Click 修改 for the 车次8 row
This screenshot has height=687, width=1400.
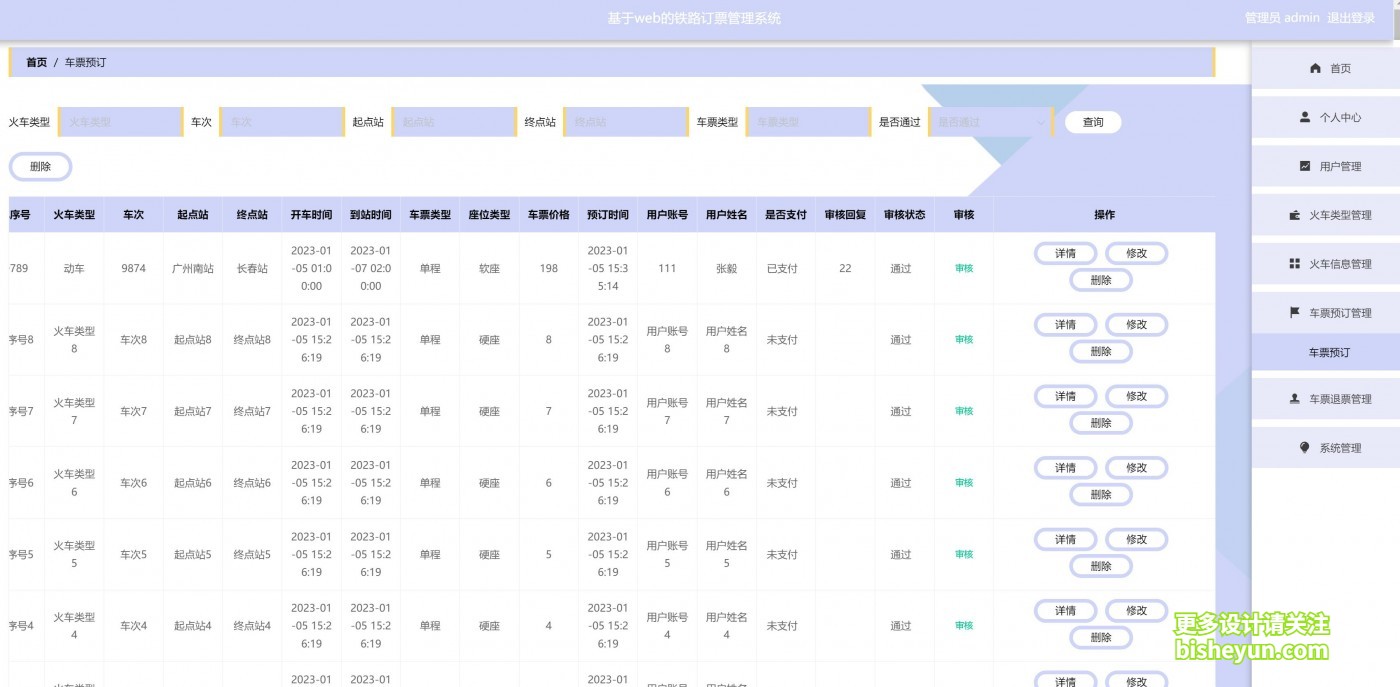[1136, 325]
